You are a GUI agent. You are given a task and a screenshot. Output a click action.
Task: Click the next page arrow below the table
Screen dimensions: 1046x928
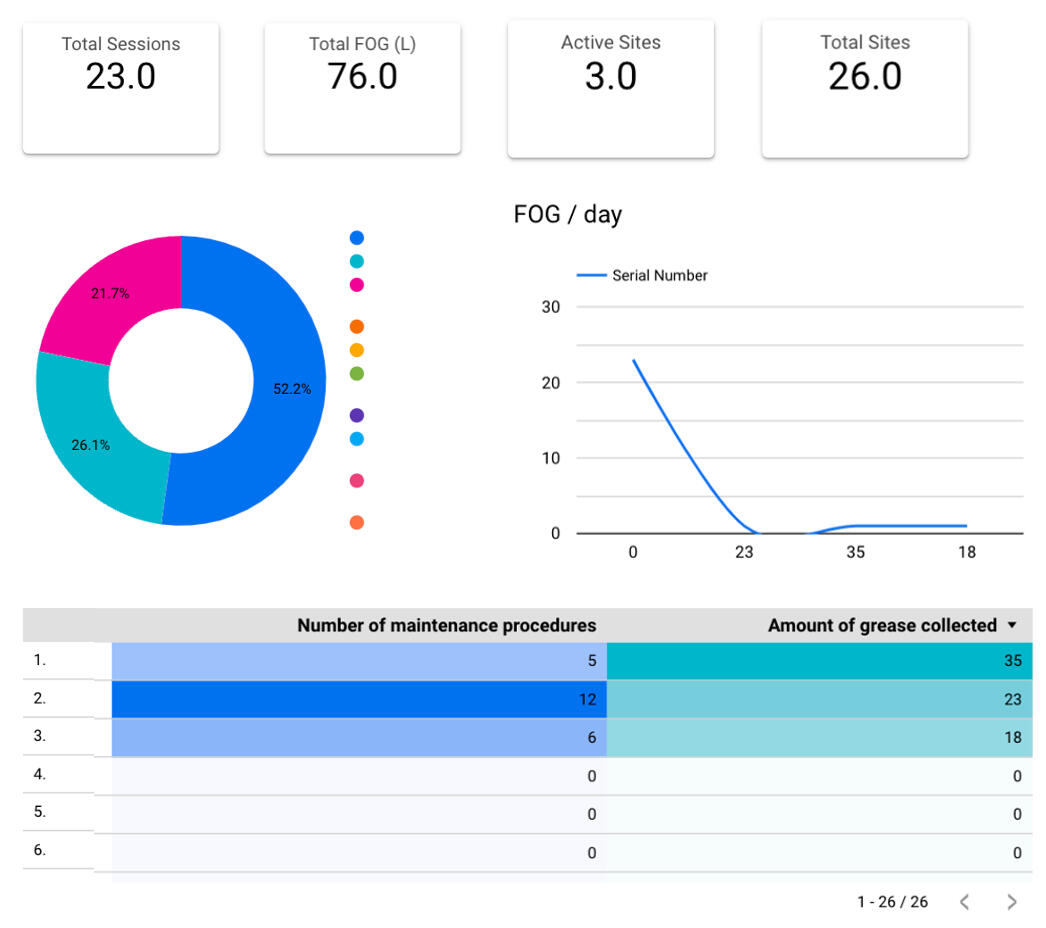coord(1013,901)
